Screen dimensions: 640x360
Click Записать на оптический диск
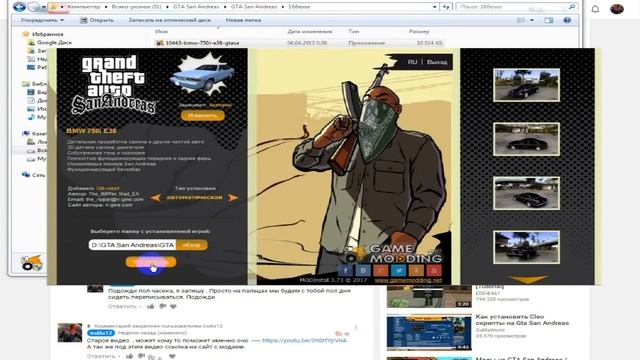click(169, 20)
